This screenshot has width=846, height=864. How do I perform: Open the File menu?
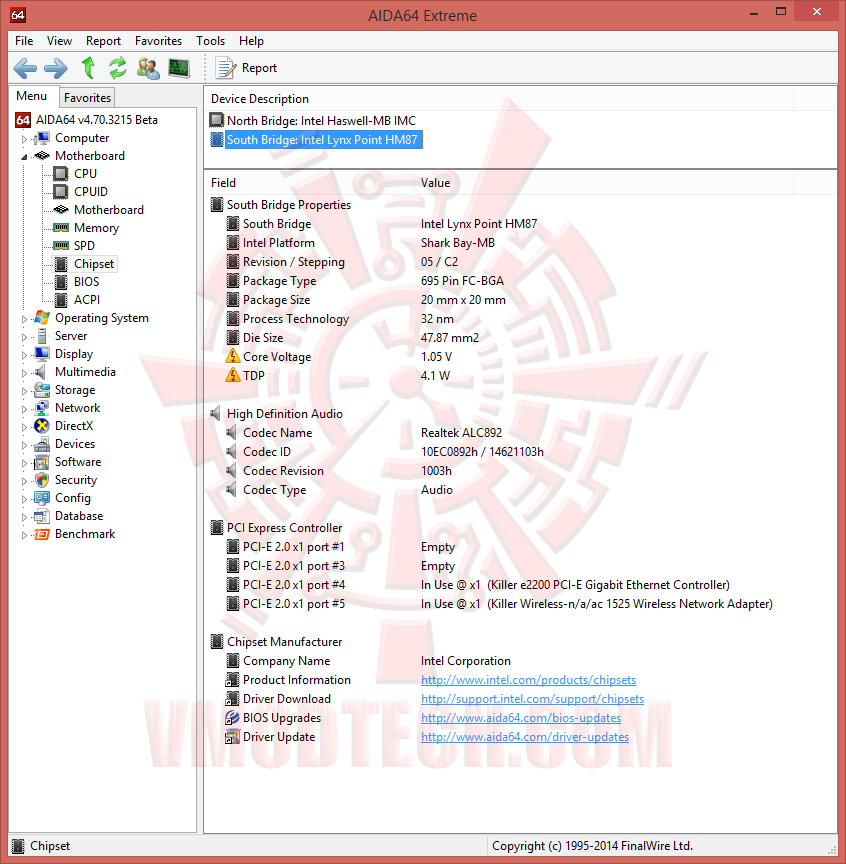pyautogui.click(x=24, y=41)
